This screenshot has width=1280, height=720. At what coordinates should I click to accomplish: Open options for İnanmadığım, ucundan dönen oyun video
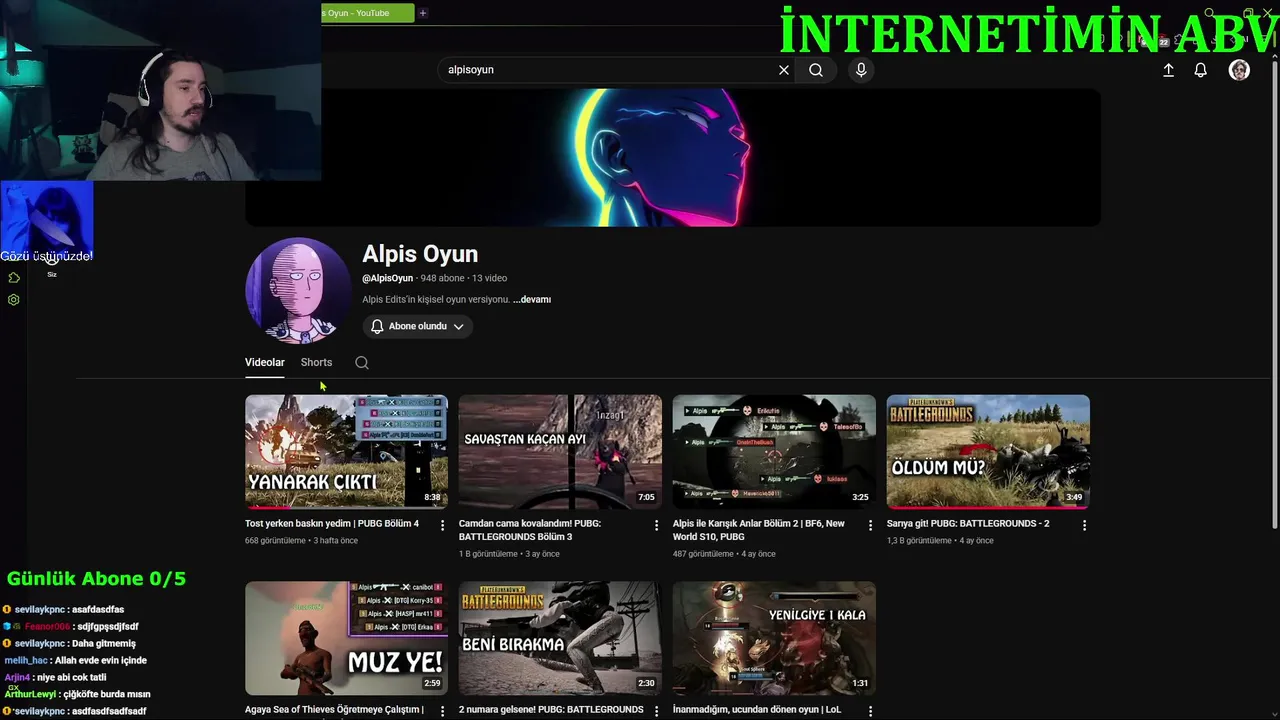tap(870, 711)
